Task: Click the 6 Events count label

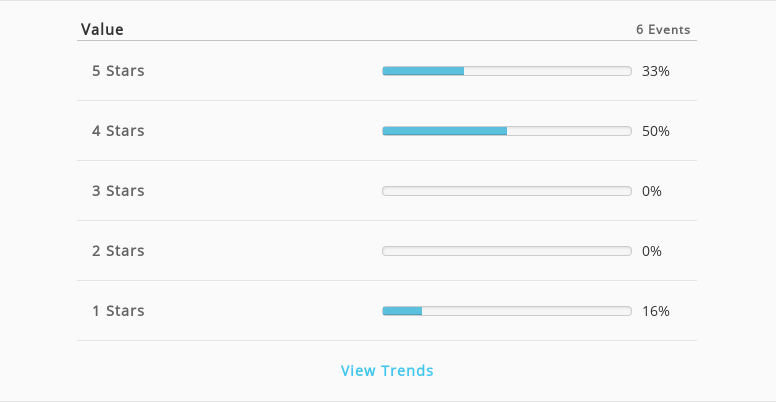Action: point(663,30)
